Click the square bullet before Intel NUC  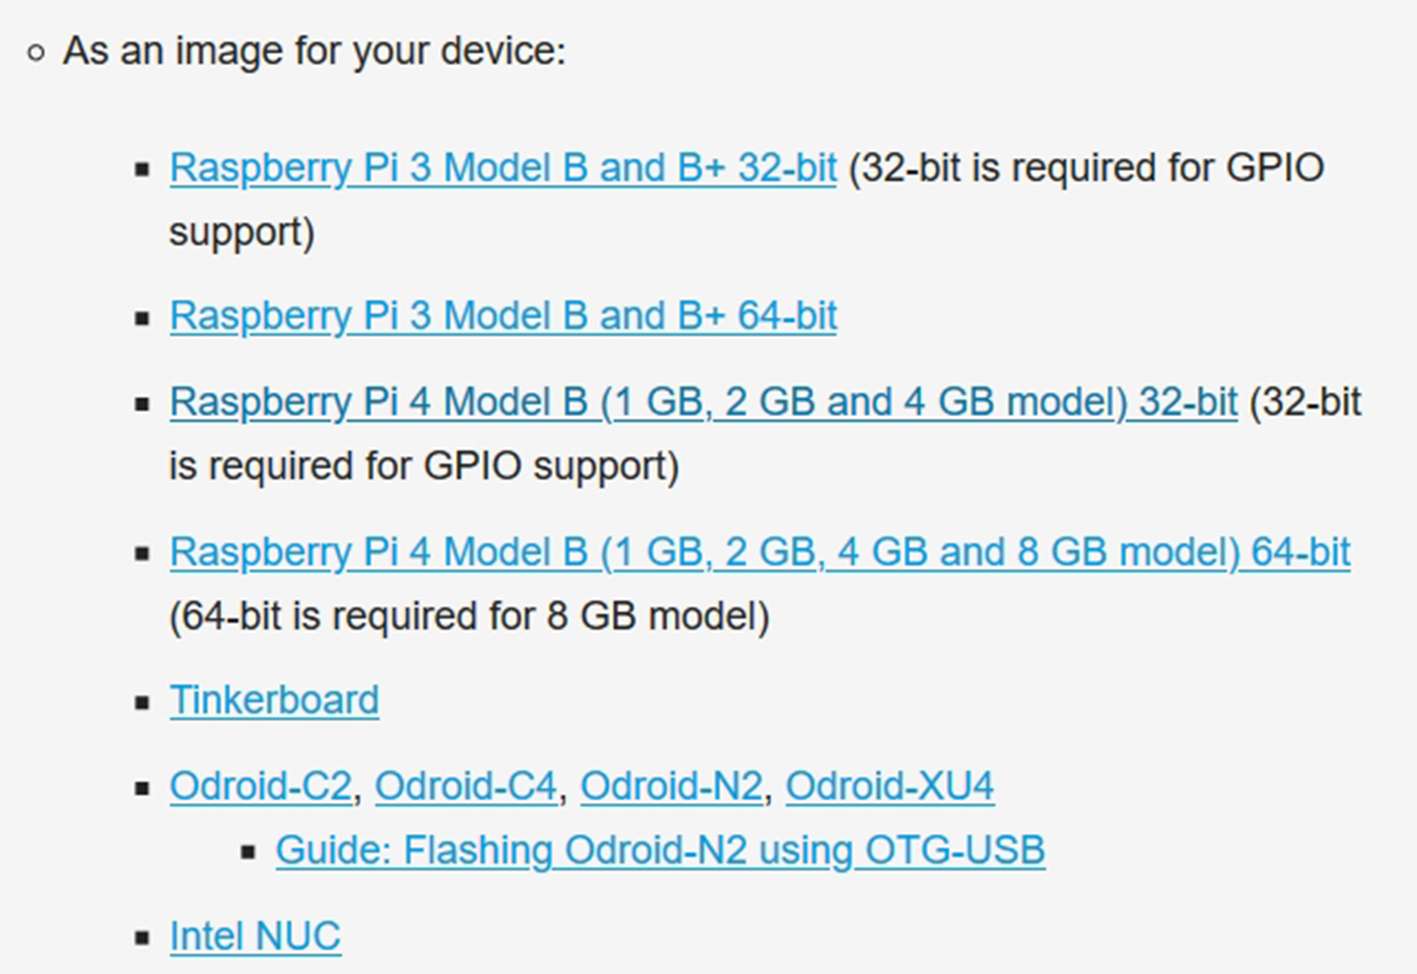142,938
